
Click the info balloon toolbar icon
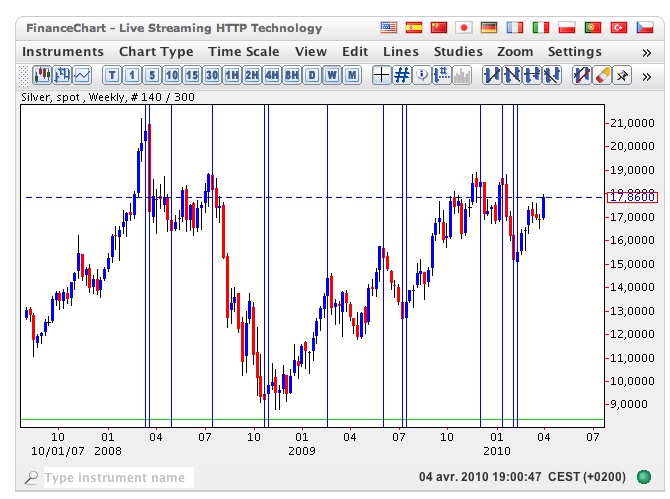422,74
